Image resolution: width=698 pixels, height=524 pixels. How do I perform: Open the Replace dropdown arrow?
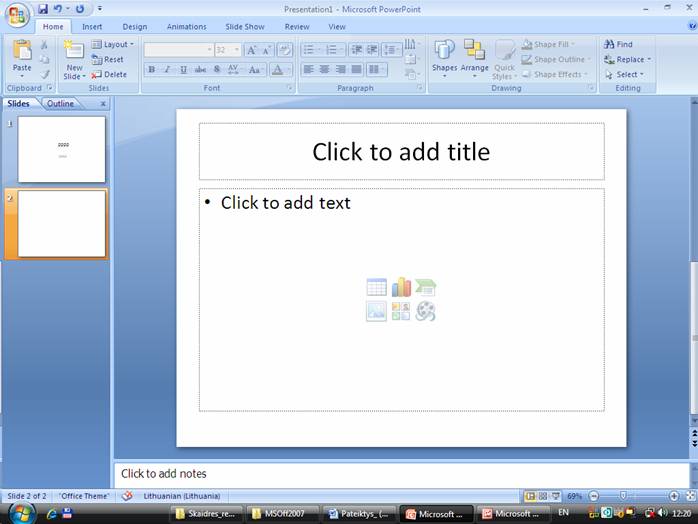[x=649, y=59]
